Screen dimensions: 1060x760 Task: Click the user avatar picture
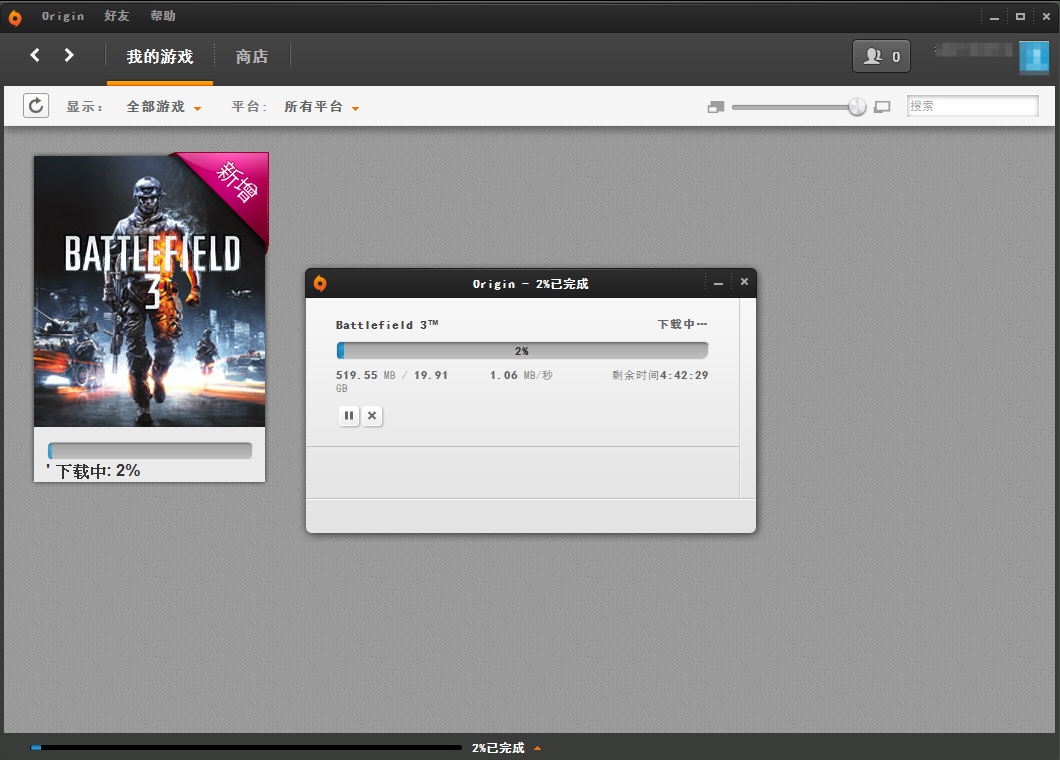tap(1034, 57)
